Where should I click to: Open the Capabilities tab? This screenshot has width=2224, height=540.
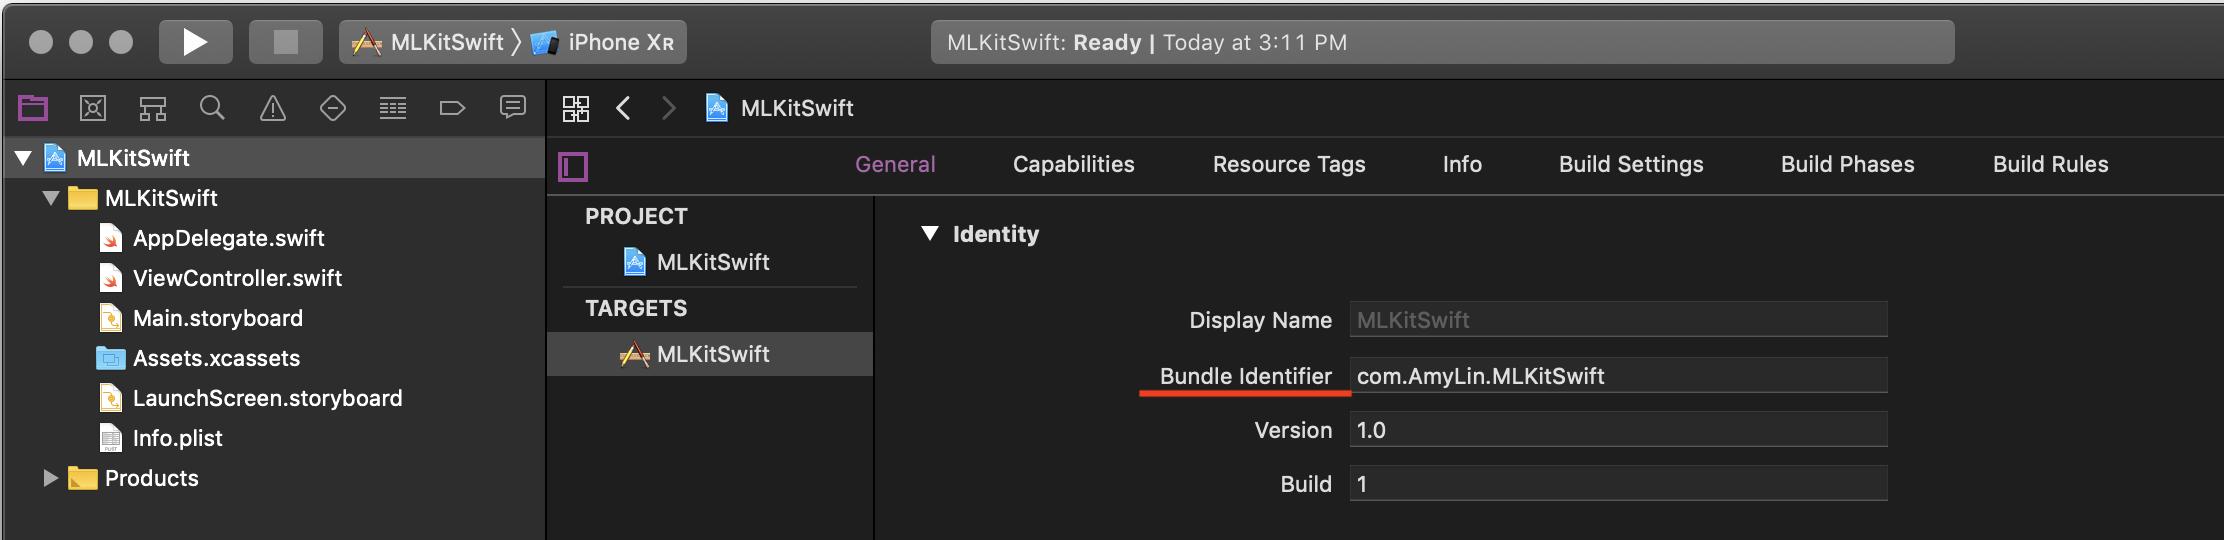point(1073,164)
